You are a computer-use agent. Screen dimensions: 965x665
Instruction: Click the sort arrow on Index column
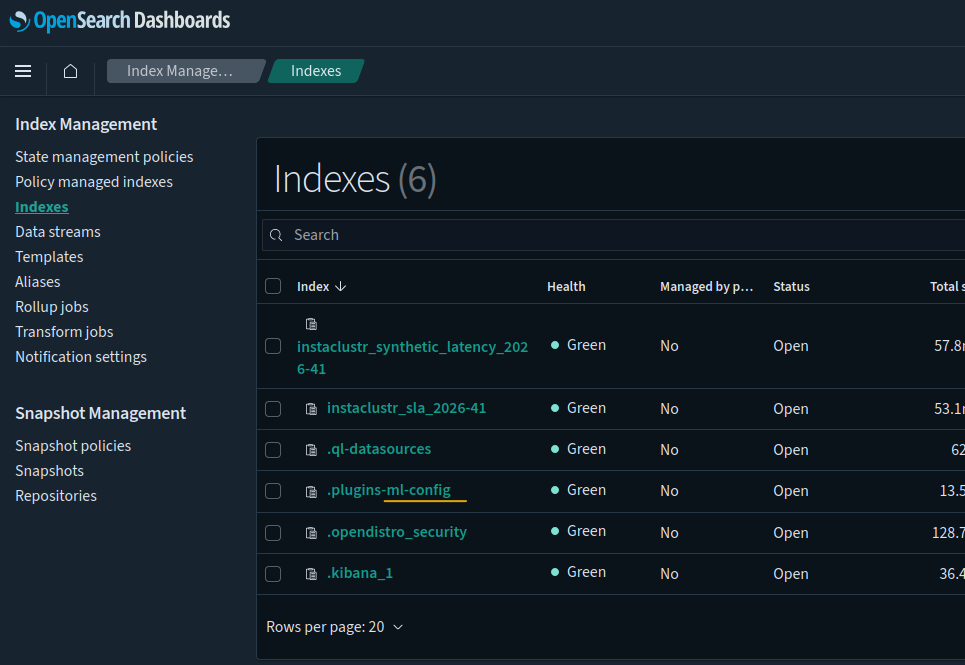coord(340,287)
